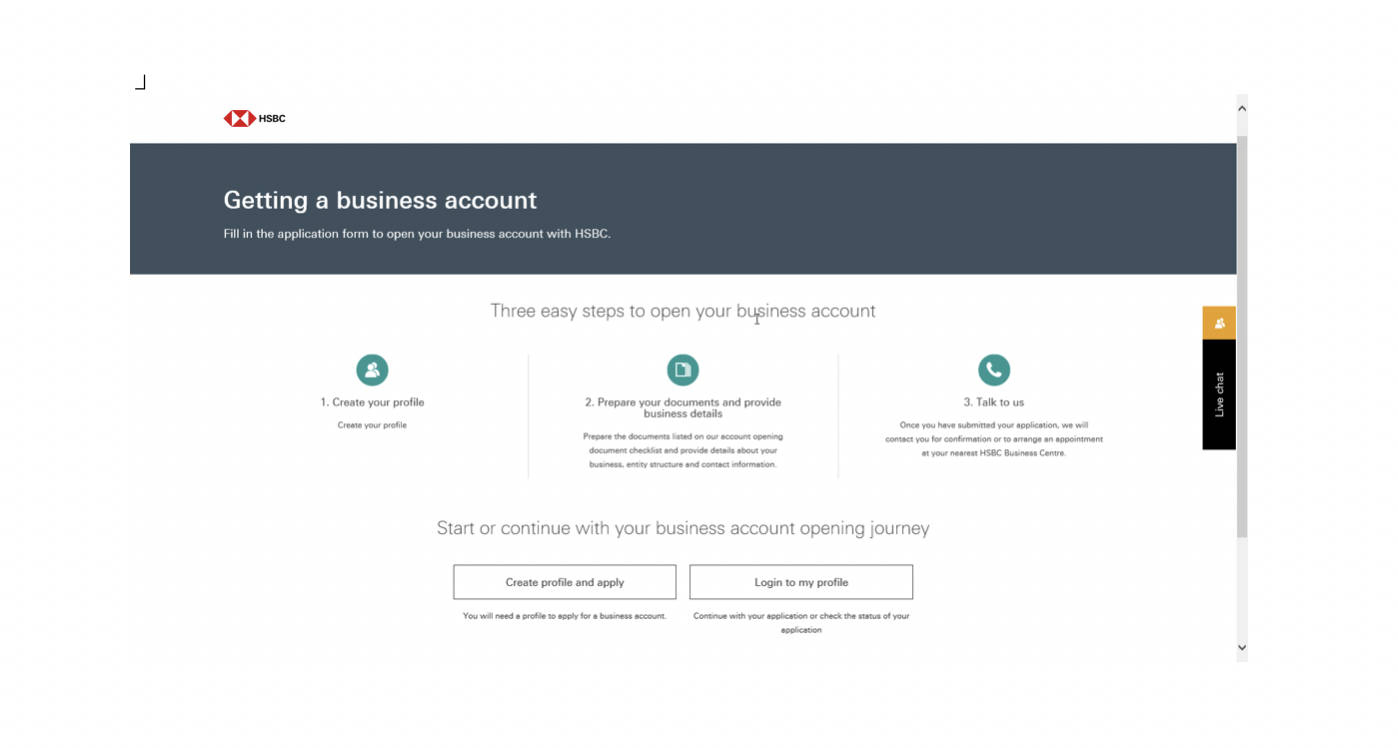Select the "1. Create your profile" step label

coord(372,402)
